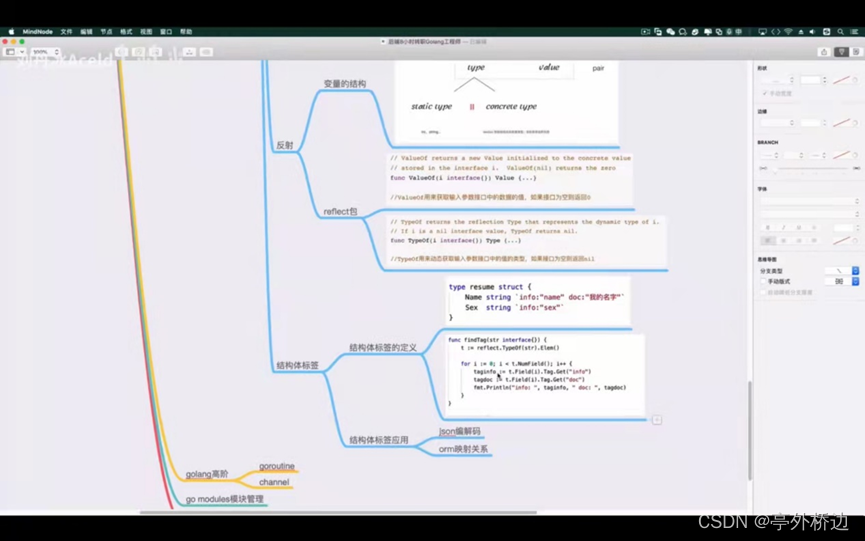Select the 变量的结构 node
Image resolution: width=865 pixels, height=541 pixels.
coord(345,84)
